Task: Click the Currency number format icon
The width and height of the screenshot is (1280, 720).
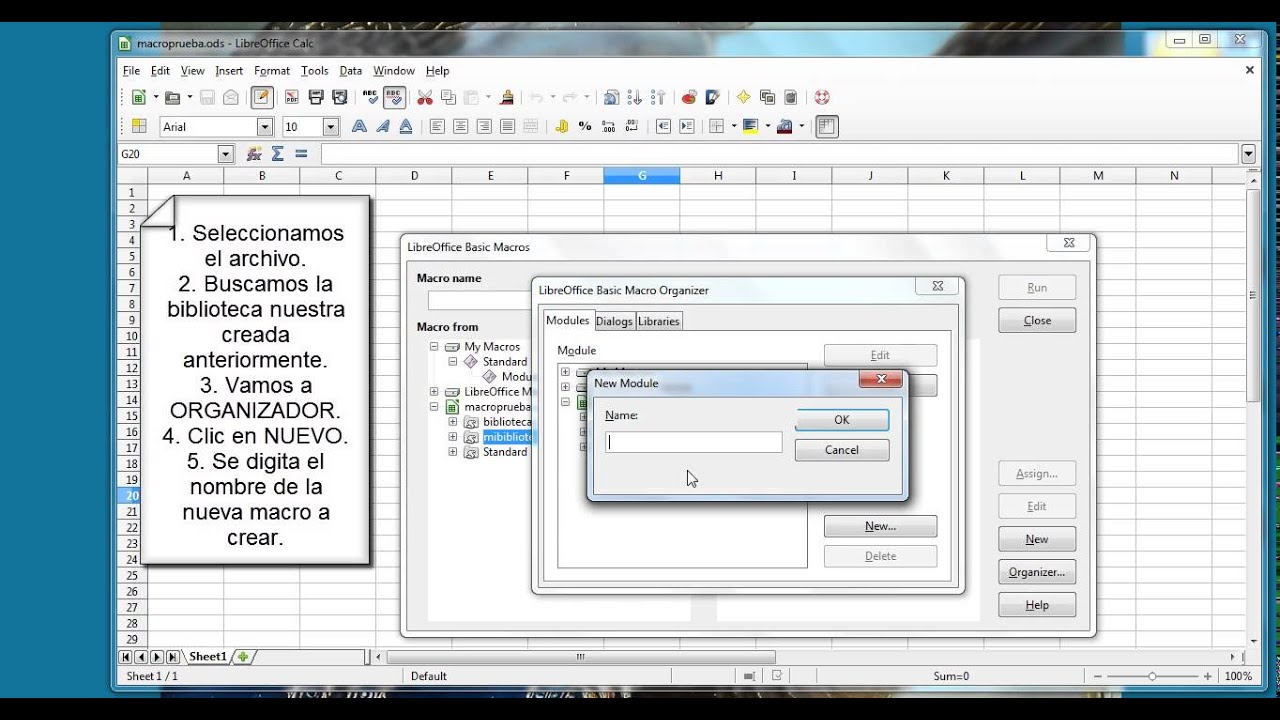Action: pos(562,126)
